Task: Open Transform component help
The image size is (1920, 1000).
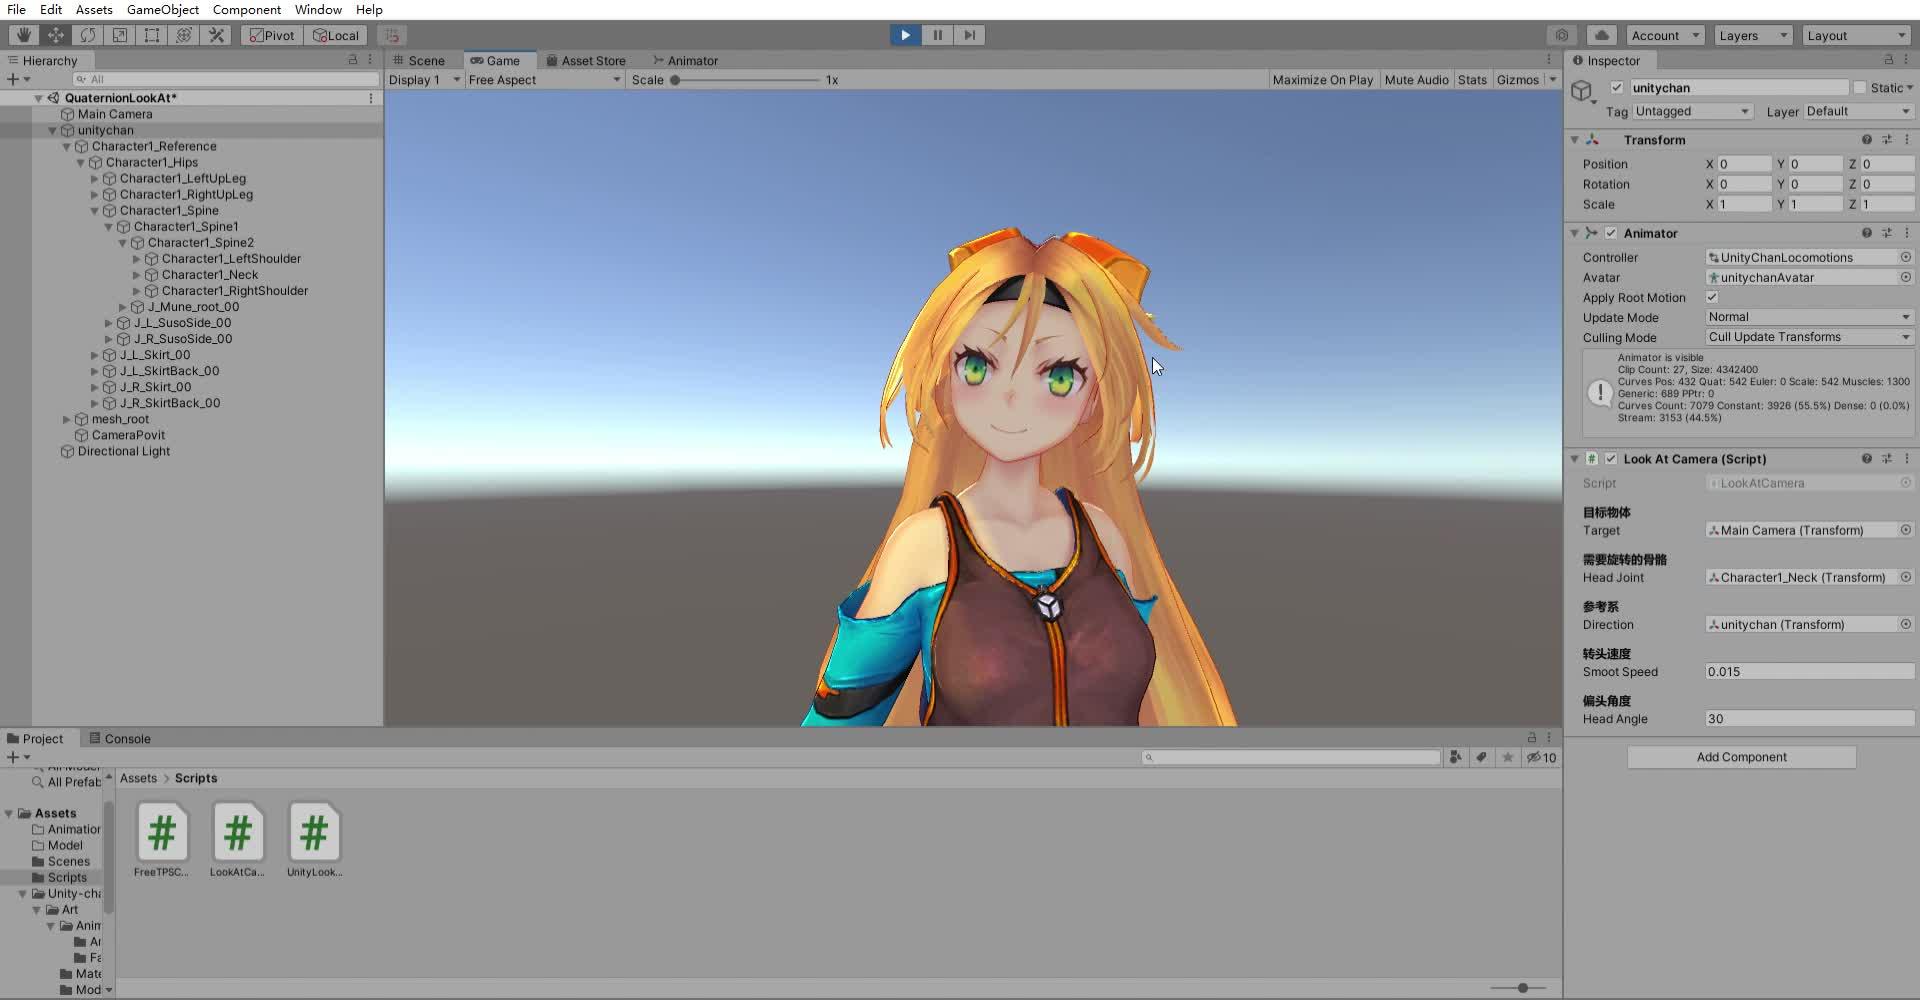Action: [x=1866, y=140]
